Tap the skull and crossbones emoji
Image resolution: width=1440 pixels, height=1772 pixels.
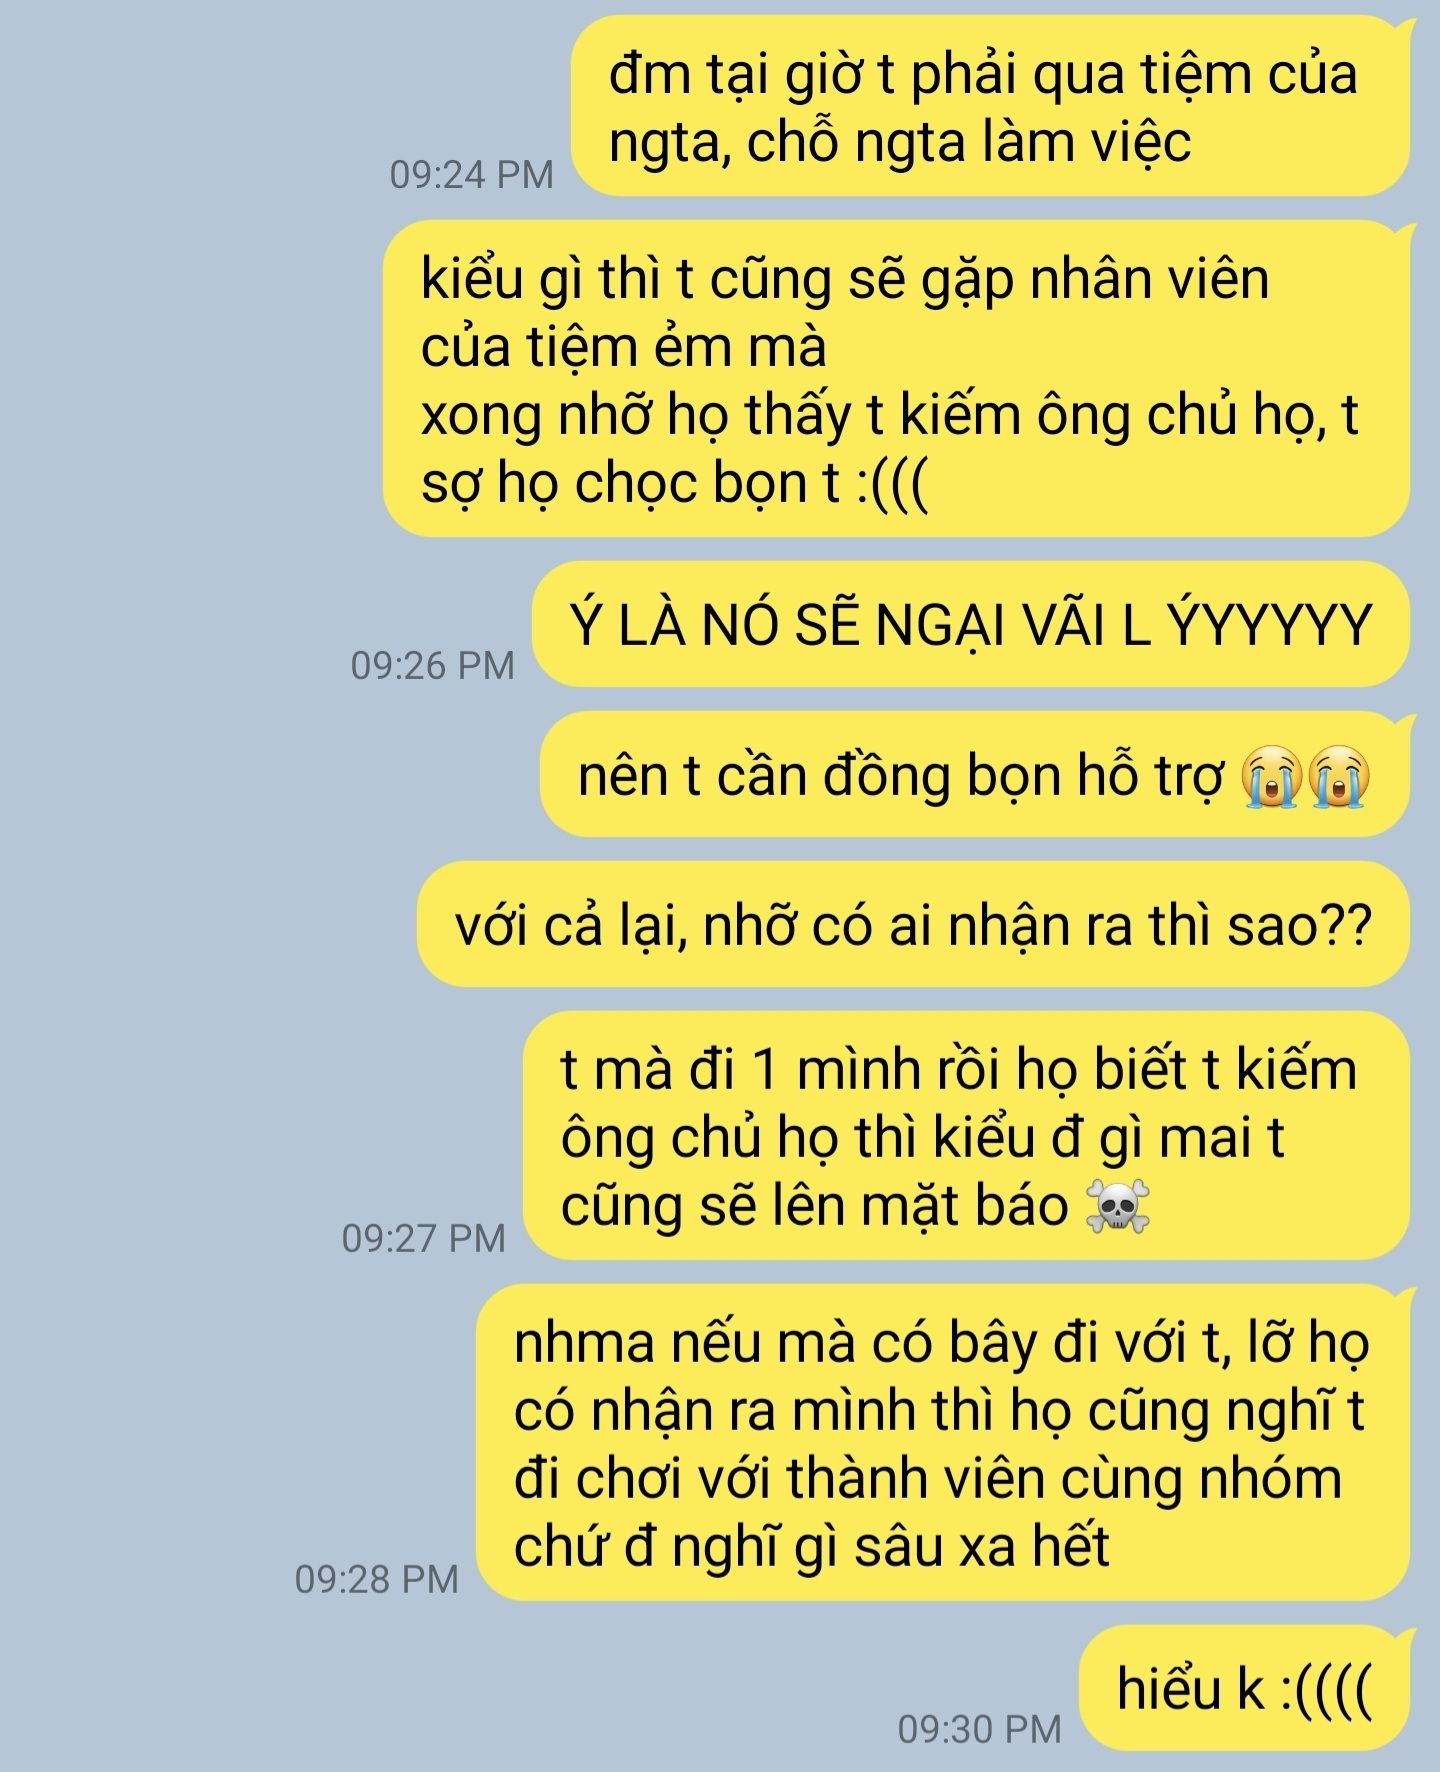point(1118,1206)
